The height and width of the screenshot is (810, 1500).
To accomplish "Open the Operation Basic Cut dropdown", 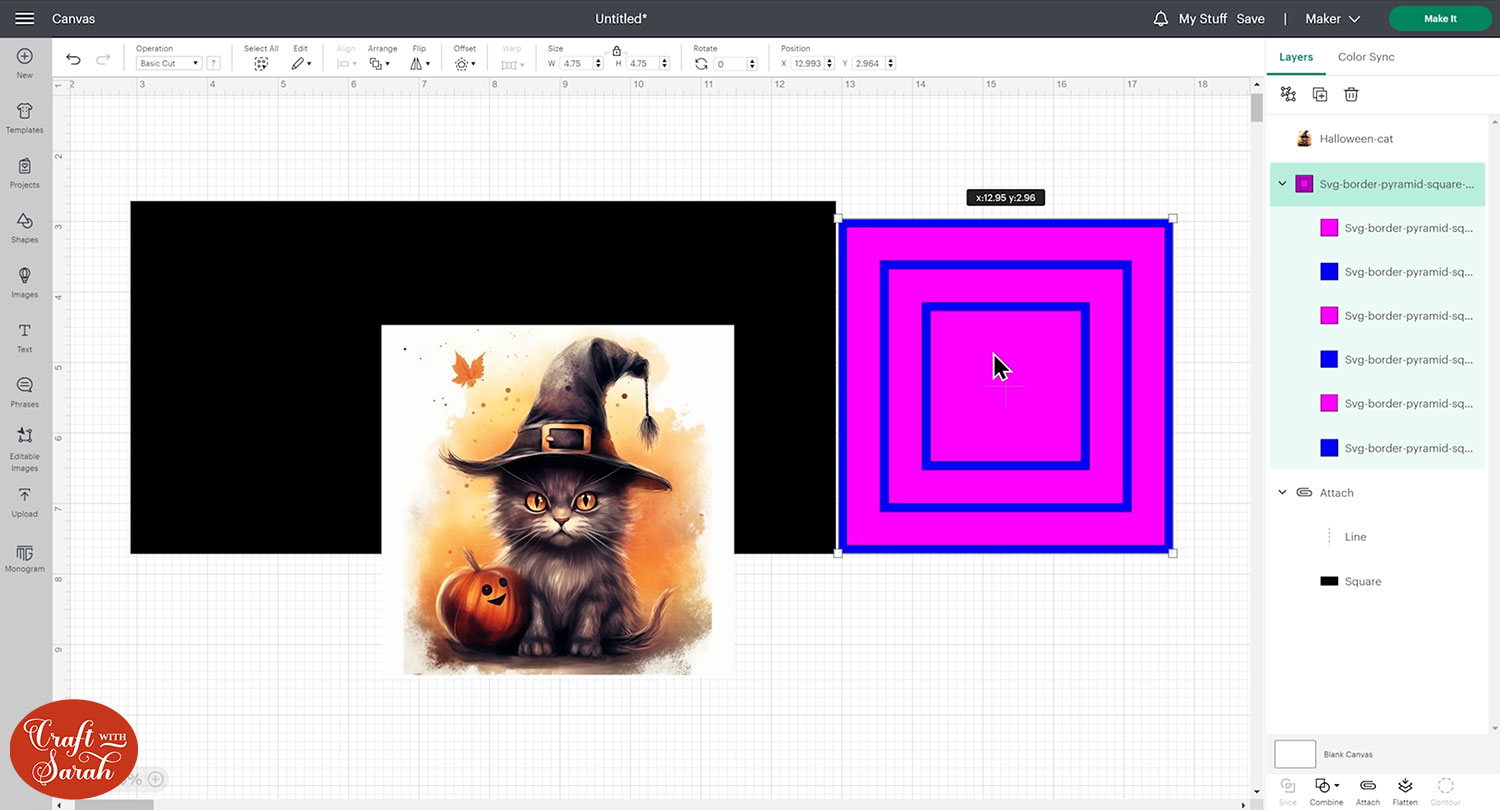I will pos(168,63).
